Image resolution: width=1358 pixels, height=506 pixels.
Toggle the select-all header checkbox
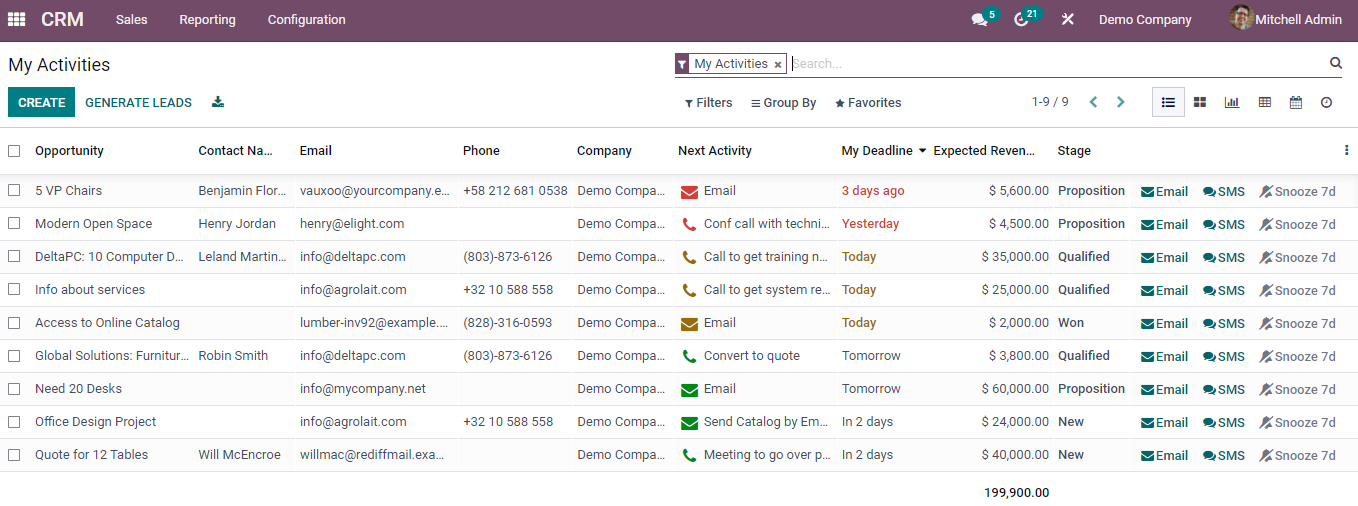[x=14, y=151]
